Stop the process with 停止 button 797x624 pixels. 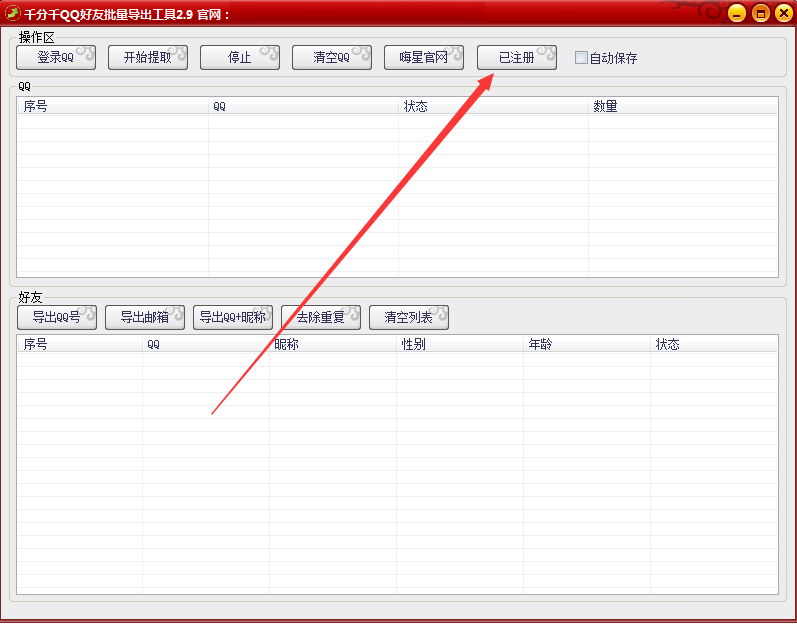[x=240, y=57]
